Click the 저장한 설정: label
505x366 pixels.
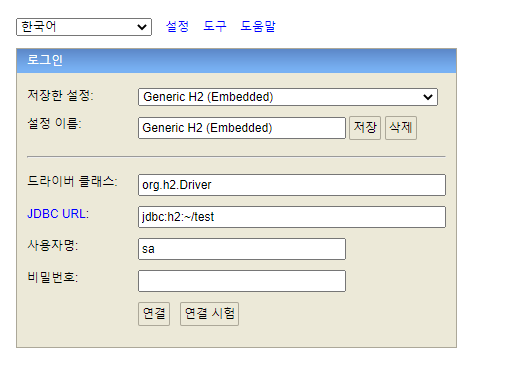tap(60, 95)
